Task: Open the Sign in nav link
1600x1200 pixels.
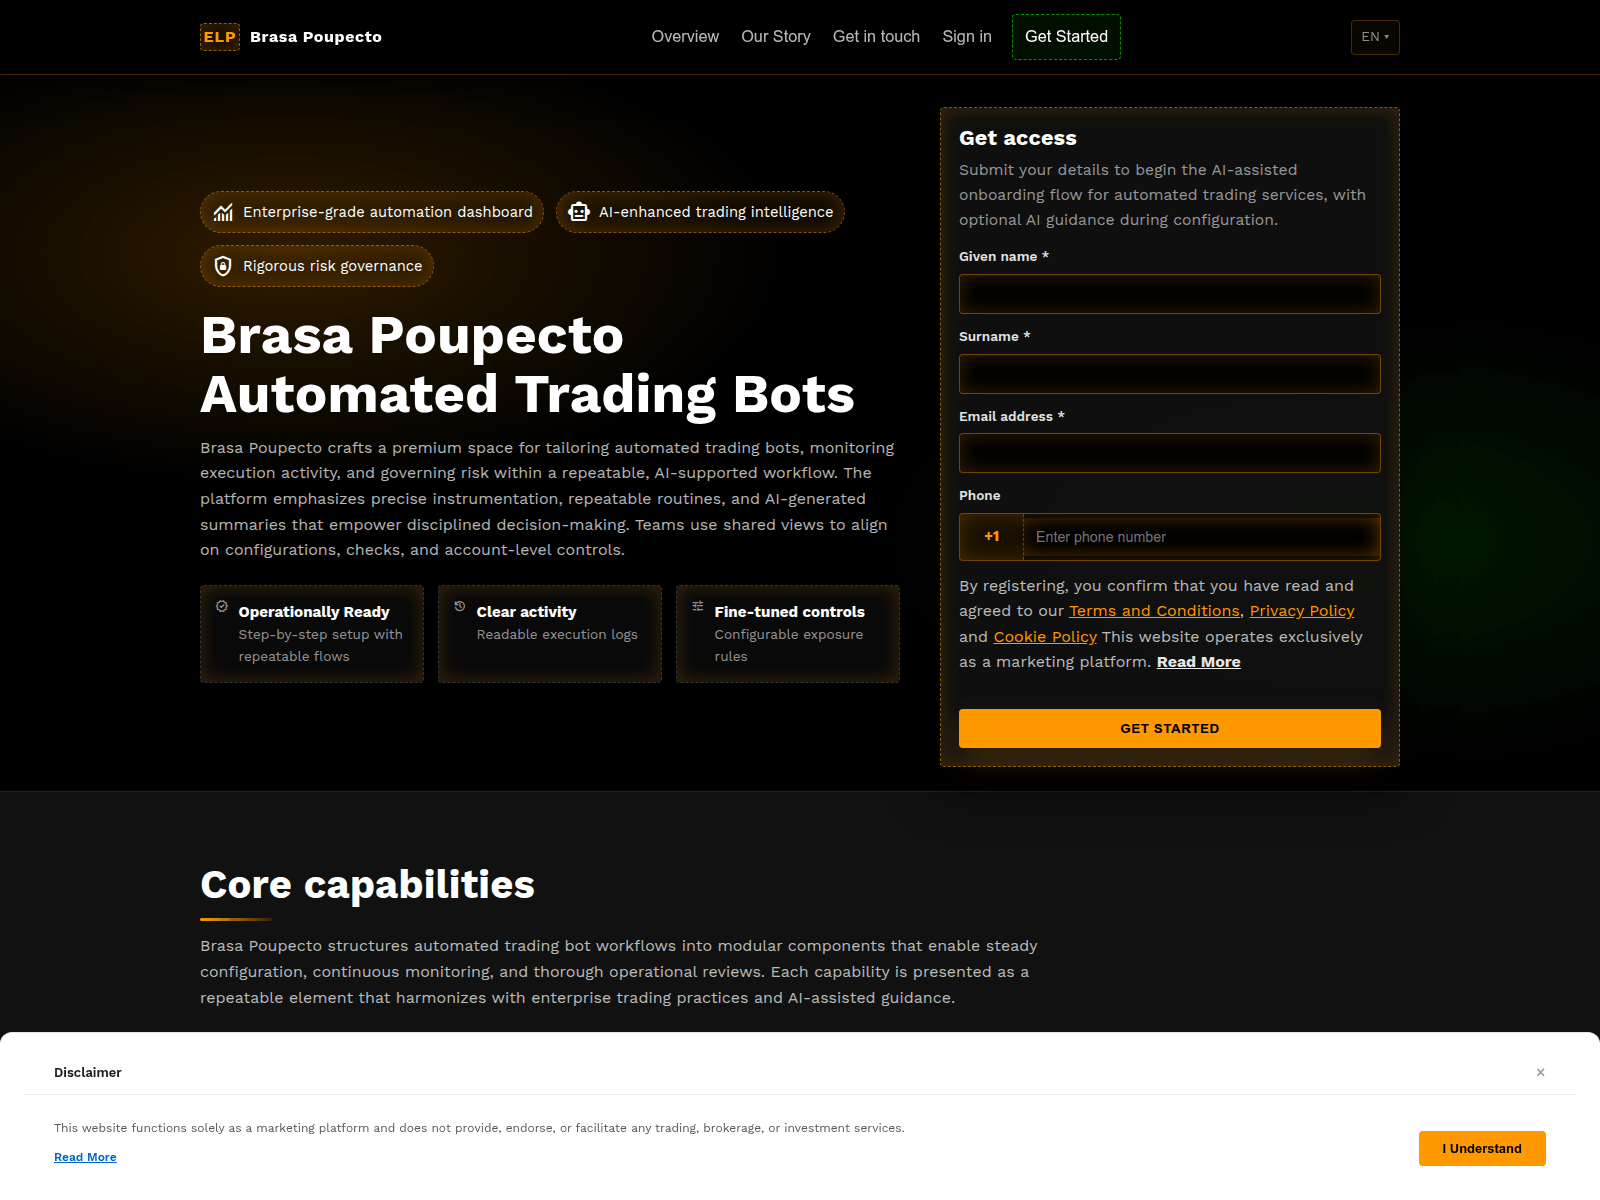Action: tap(967, 37)
